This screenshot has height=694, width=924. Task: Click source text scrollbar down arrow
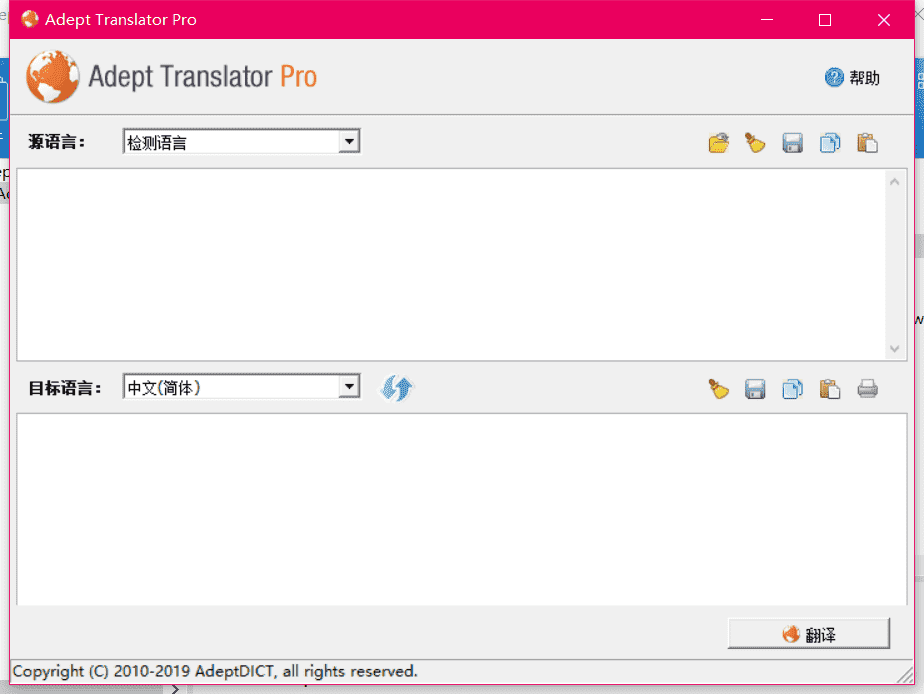(x=895, y=349)
